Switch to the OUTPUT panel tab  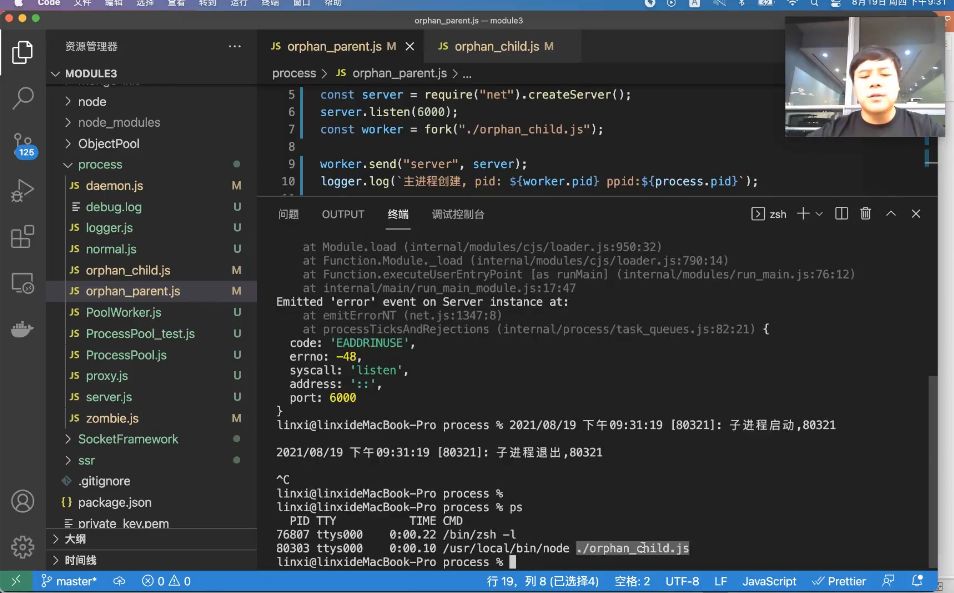(x=343, y=214)
